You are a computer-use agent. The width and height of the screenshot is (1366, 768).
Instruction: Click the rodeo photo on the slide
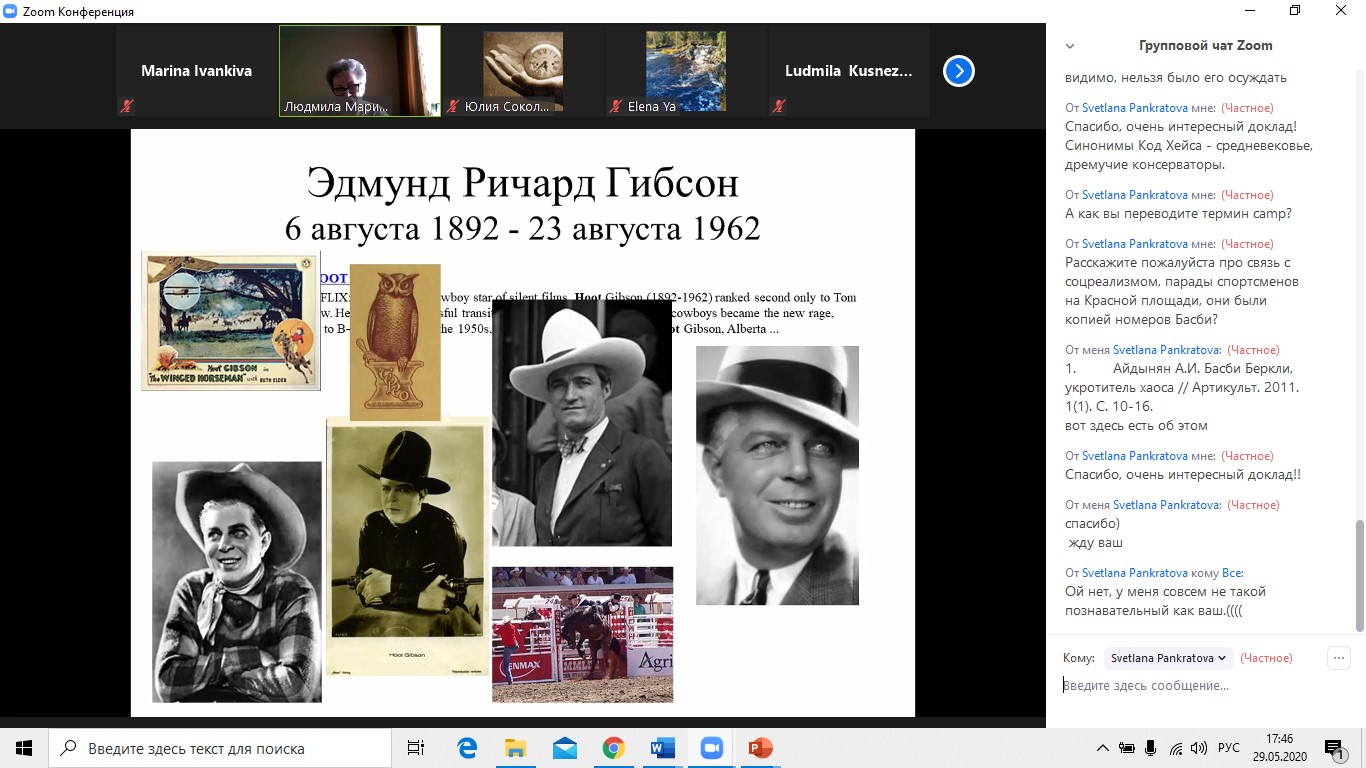pyautogui.click(x=582, y=634)
